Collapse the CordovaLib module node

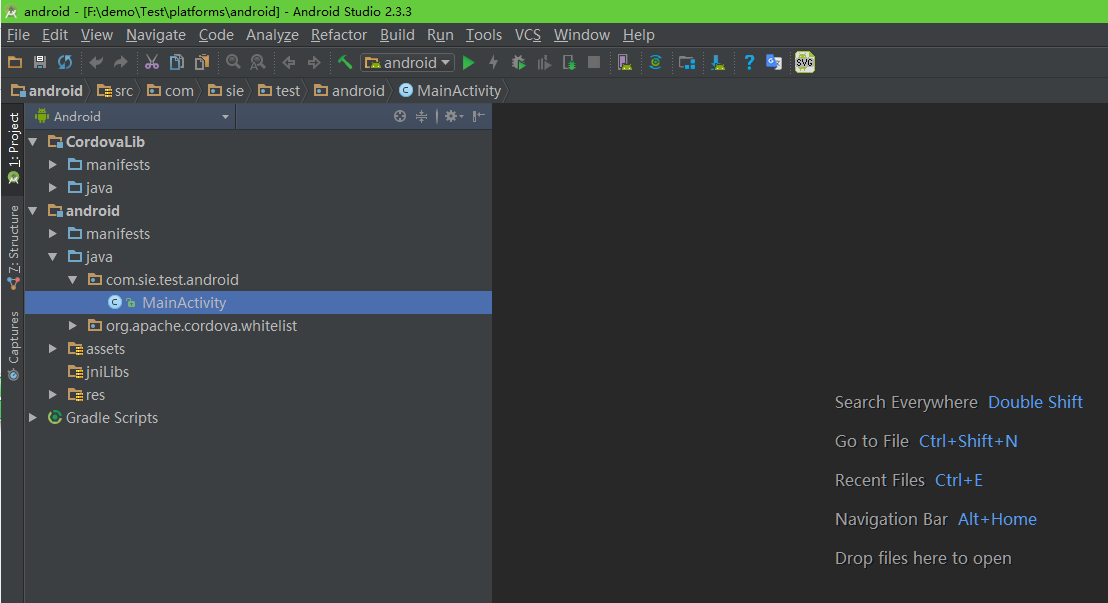tap(33, 142)
